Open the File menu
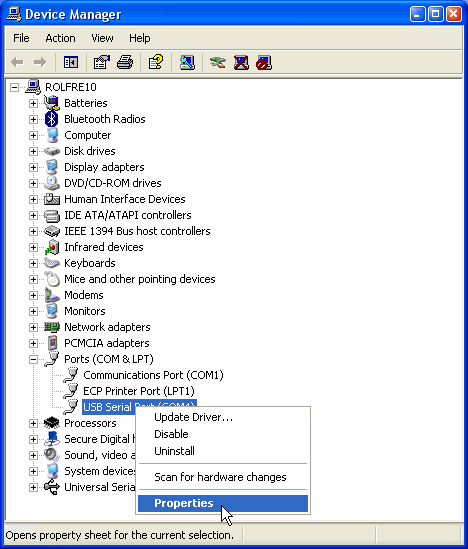The image size is (468, 549). [21, 38]
